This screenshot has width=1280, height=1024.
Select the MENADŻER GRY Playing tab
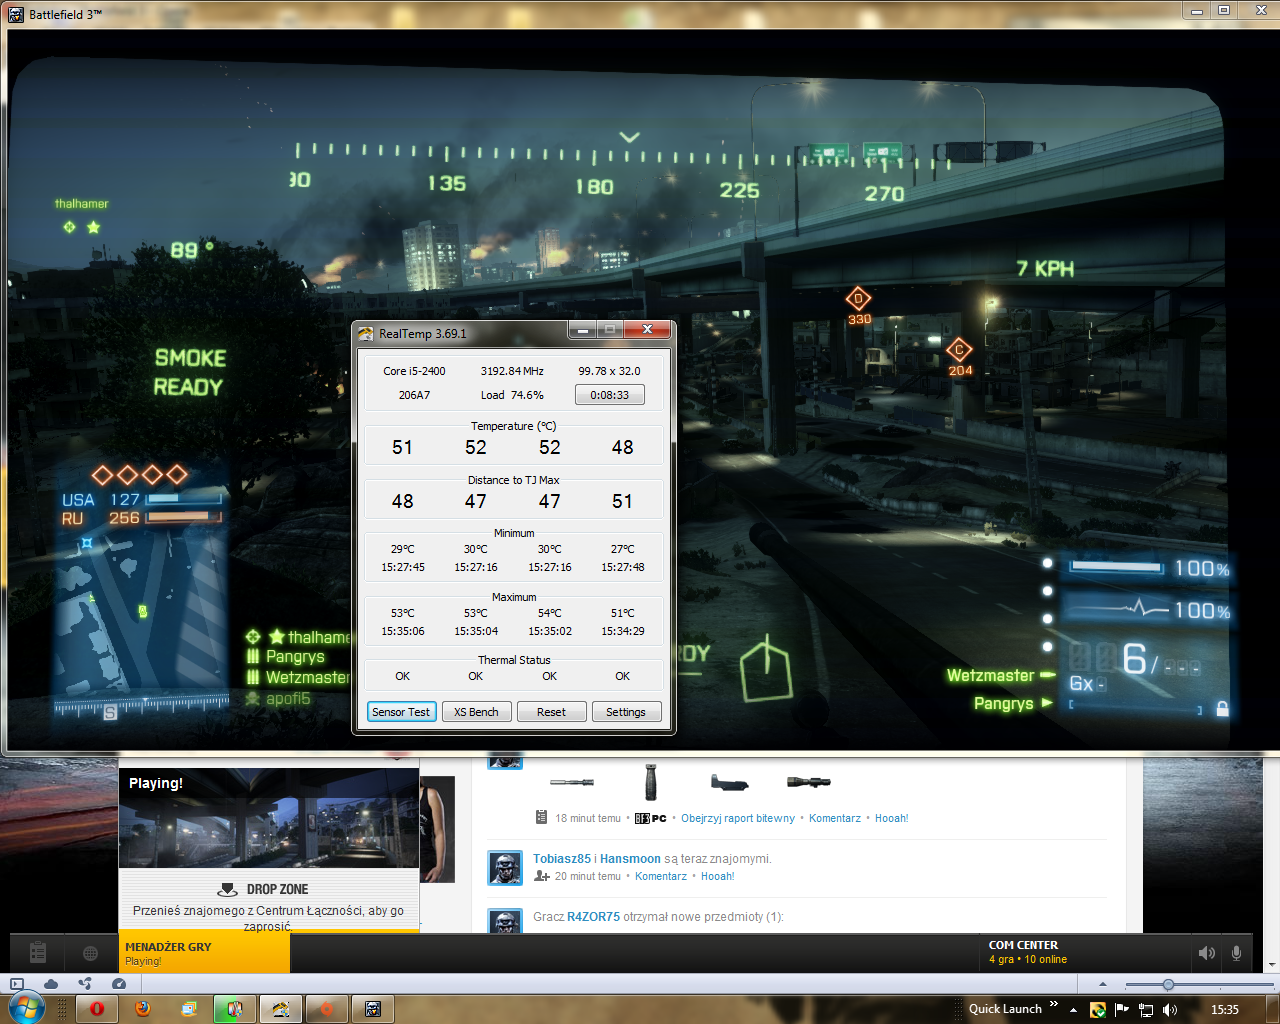pyautogui.click(x=205, y=953)
